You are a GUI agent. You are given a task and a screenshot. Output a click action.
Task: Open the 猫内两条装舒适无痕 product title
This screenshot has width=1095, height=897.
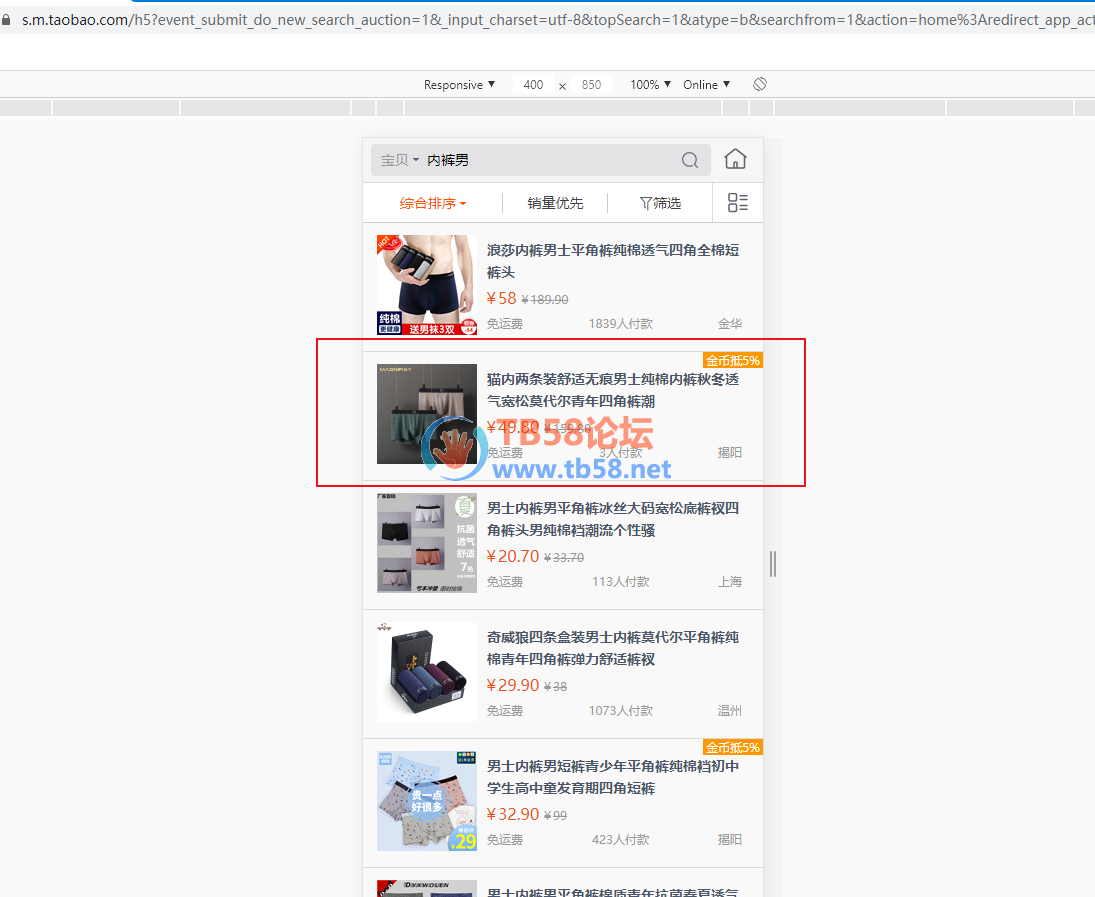[x=612, y=390]
